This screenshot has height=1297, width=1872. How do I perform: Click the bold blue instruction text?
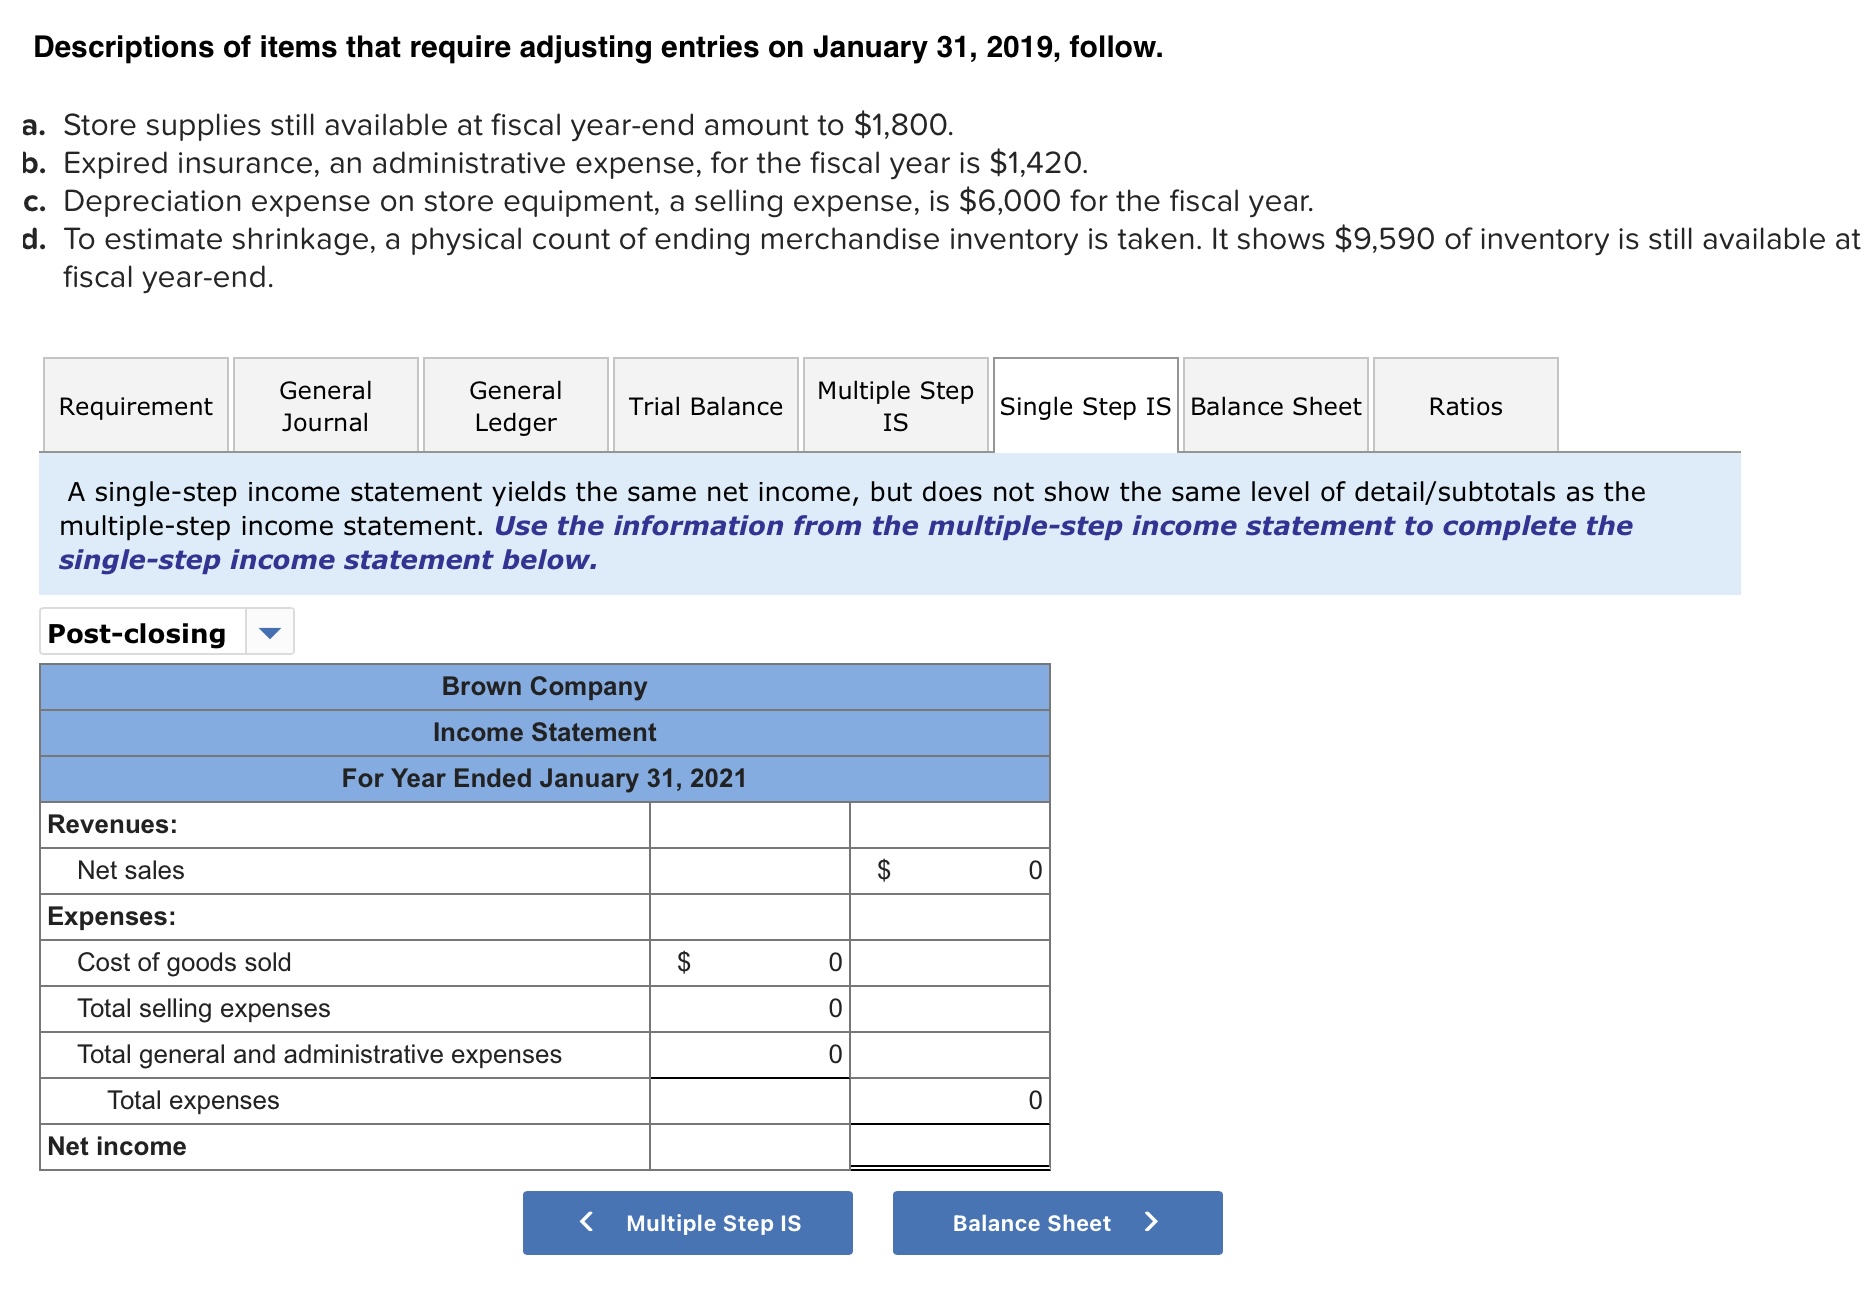pos(846,543)
